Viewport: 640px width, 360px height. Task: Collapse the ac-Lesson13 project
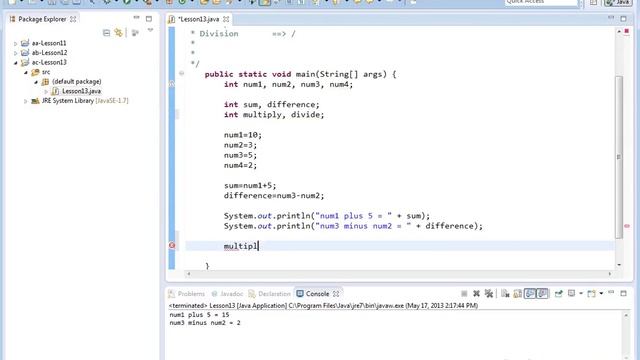[16, 63]
